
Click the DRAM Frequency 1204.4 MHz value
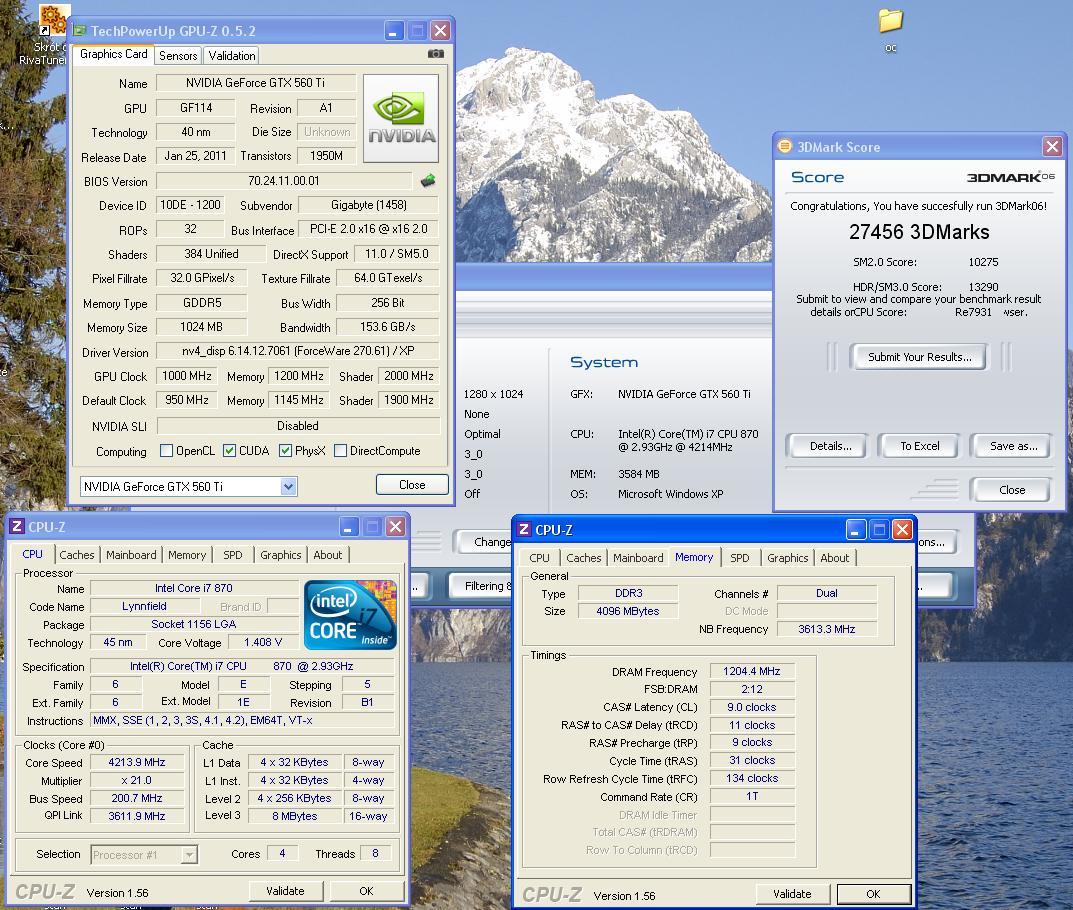coord(751,671)
